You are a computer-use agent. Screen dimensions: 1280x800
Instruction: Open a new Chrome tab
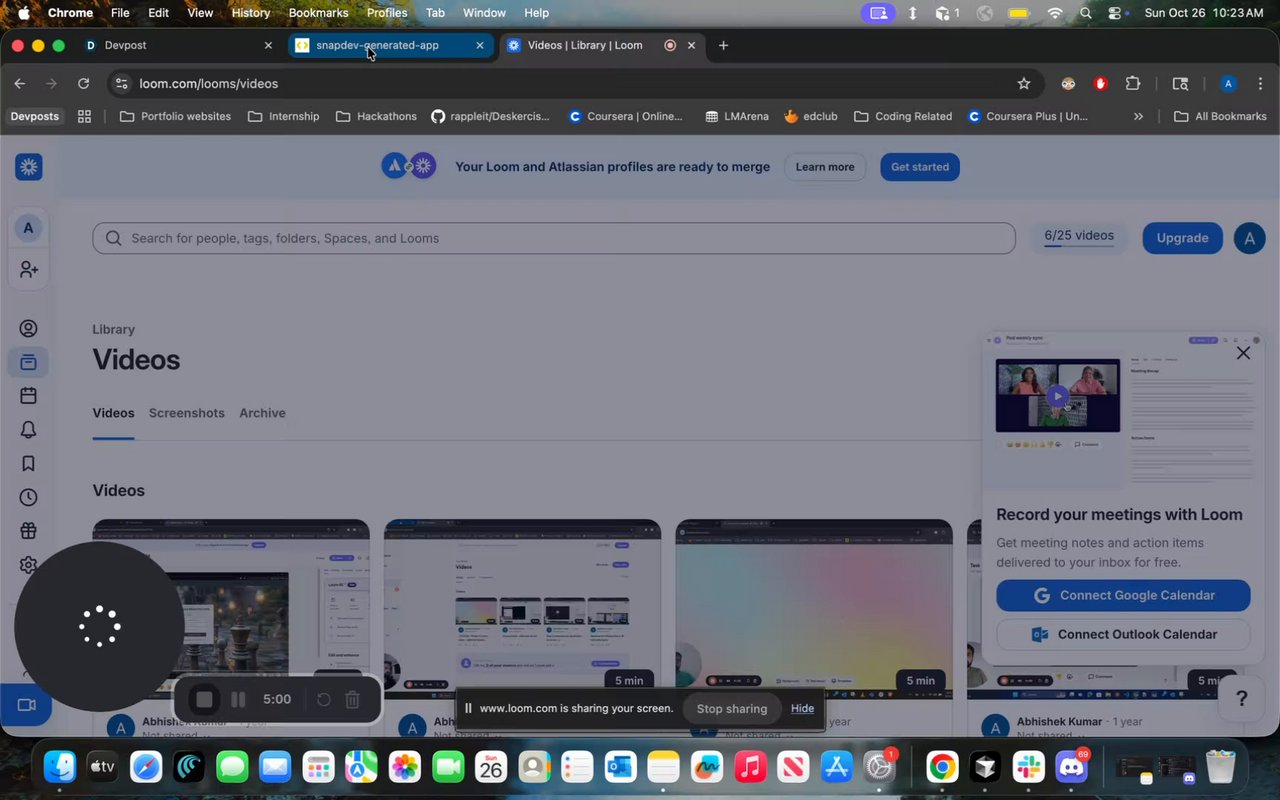click(723, 45)
